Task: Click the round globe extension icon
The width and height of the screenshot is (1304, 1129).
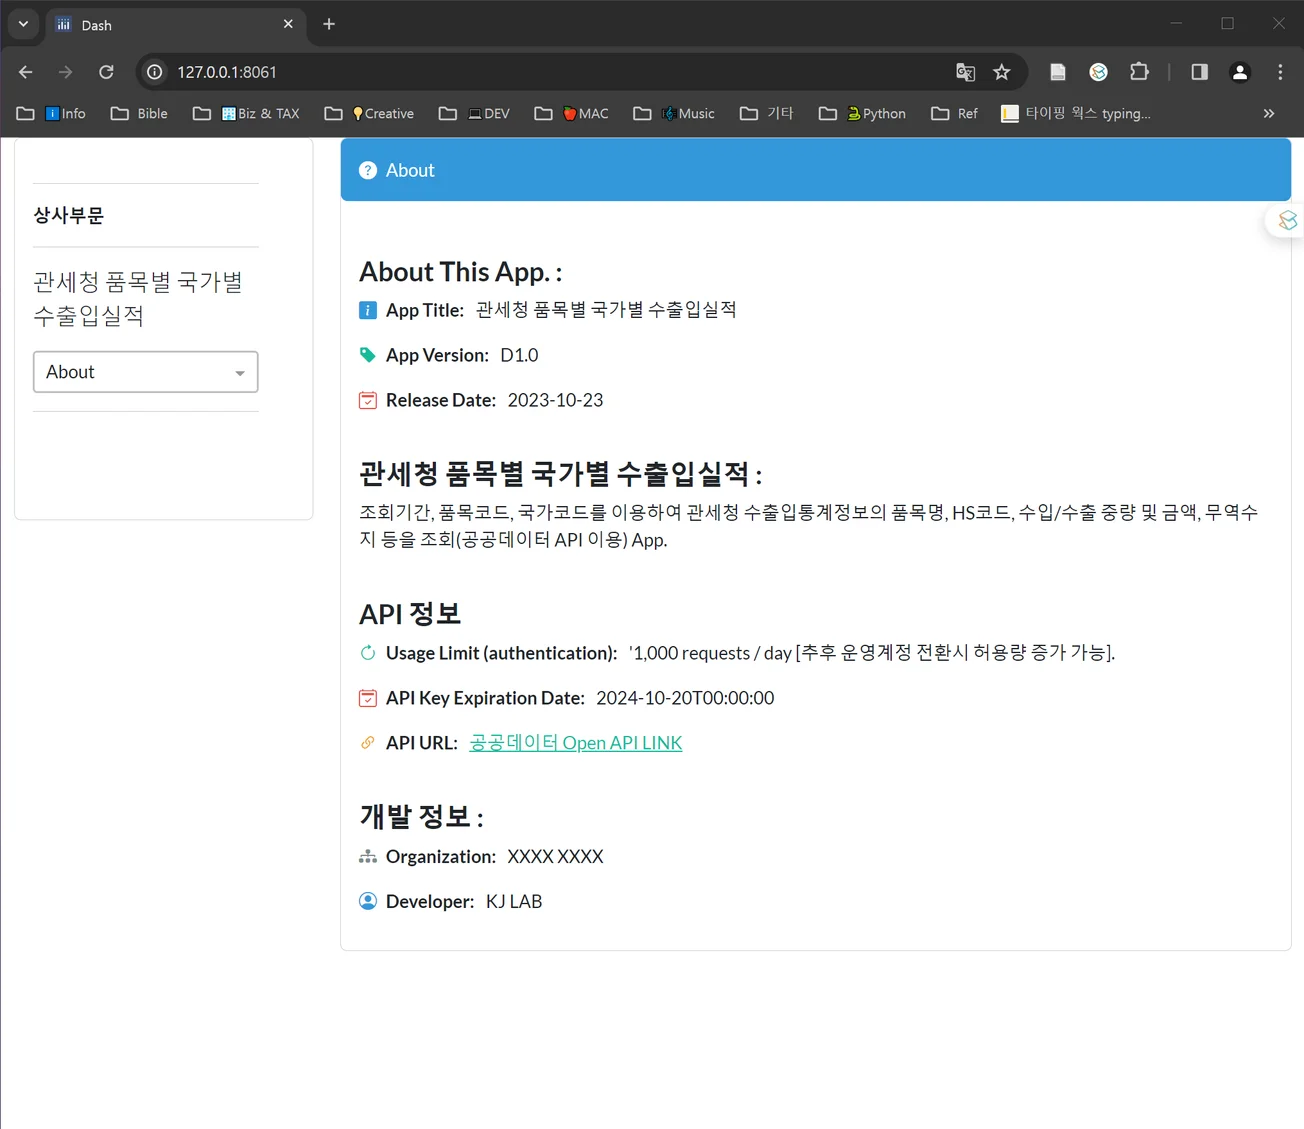Action: coord(1098,72)
